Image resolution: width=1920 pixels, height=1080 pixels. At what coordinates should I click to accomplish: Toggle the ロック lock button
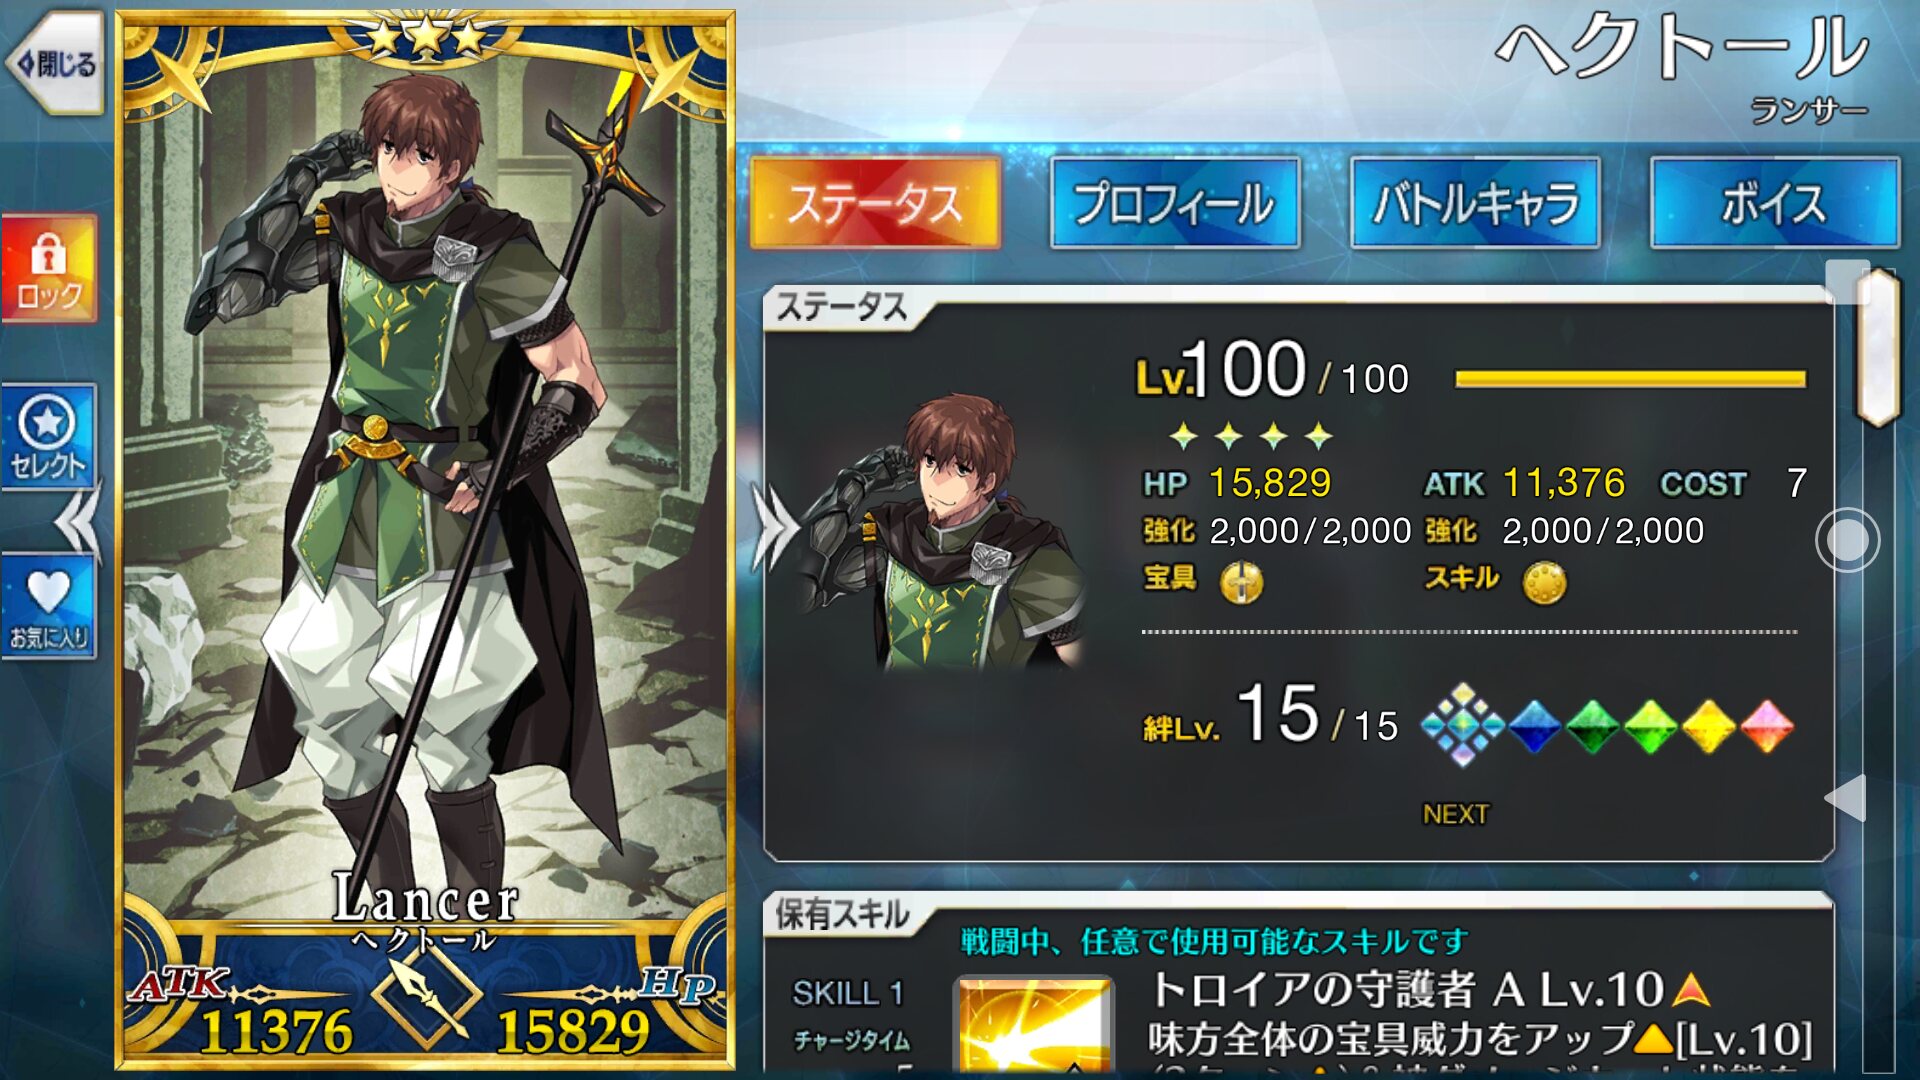coord(49,268)
